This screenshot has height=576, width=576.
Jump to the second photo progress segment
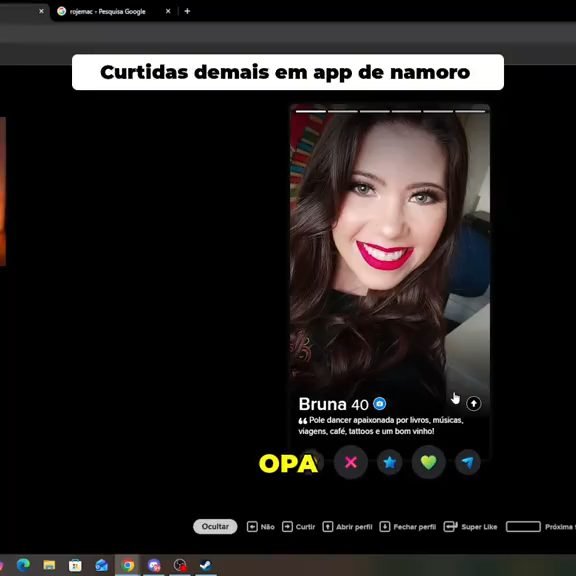coord(343,111)
